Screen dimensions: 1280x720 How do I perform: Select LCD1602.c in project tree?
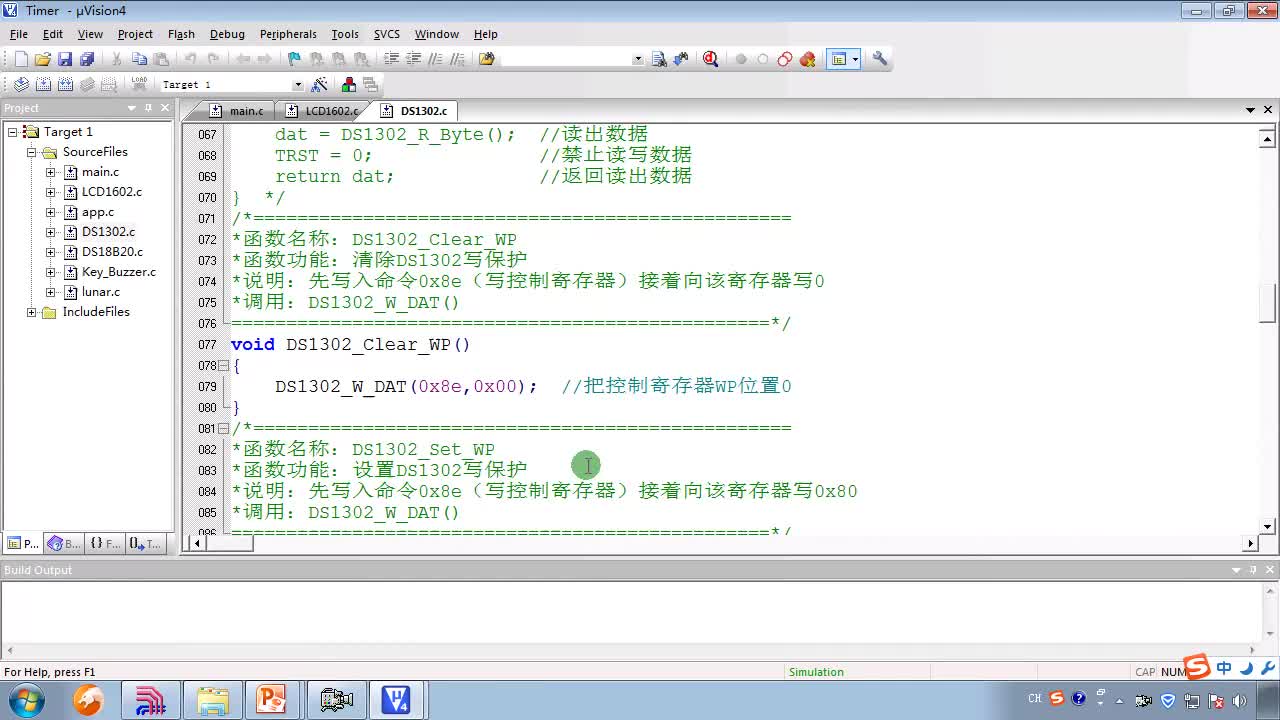[x=111, y=192]
